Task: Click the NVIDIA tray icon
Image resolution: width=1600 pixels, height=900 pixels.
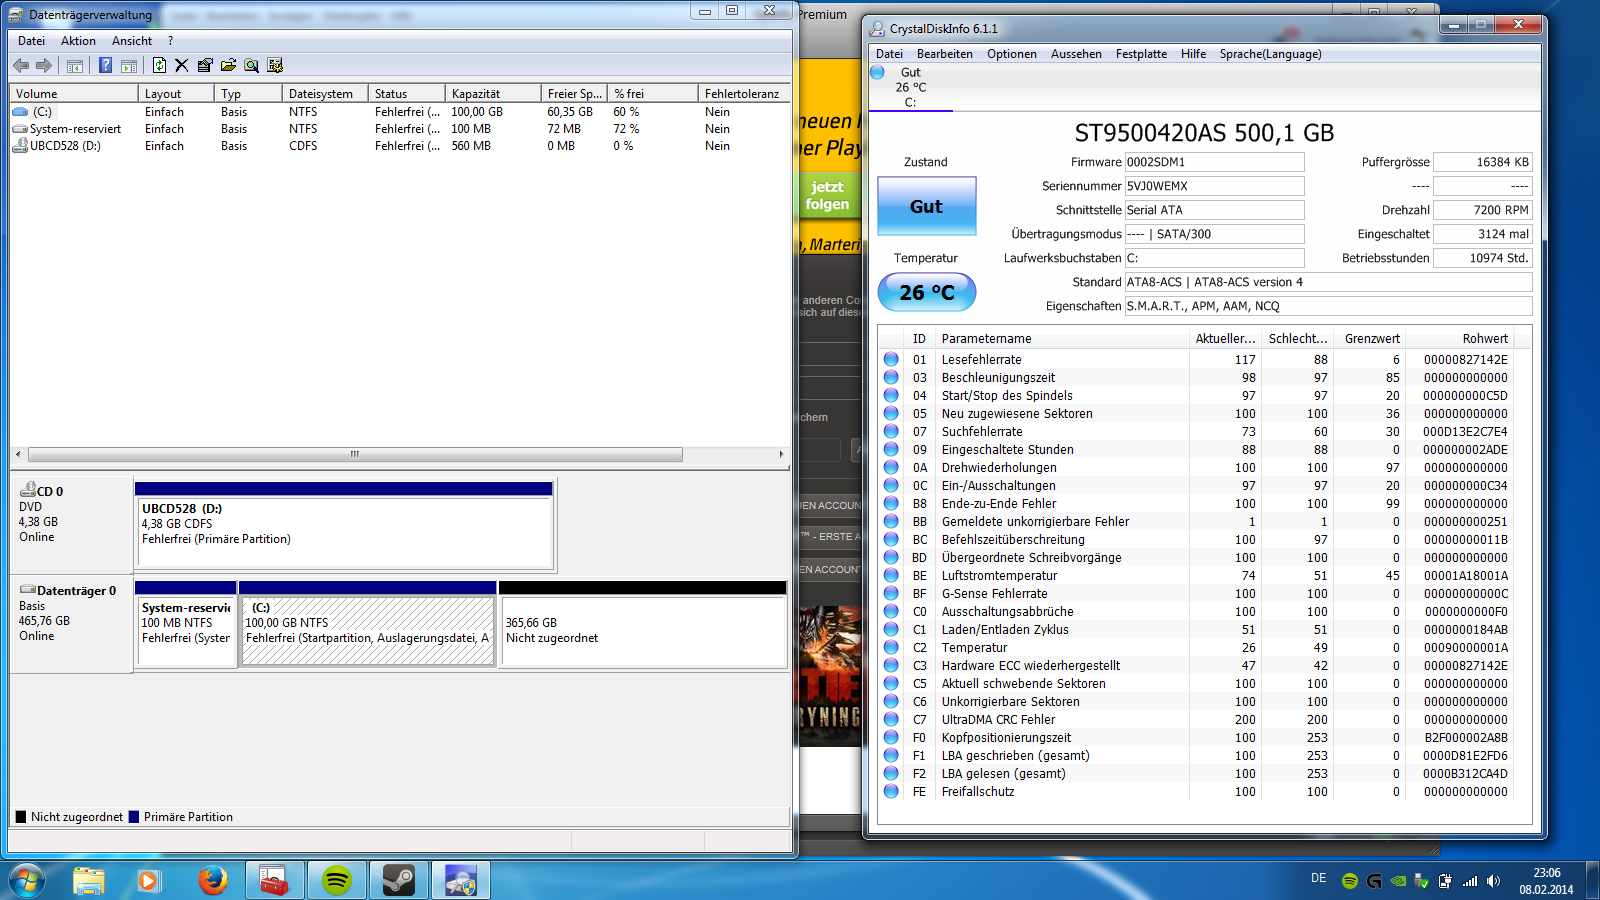Action: point(1398,881)
